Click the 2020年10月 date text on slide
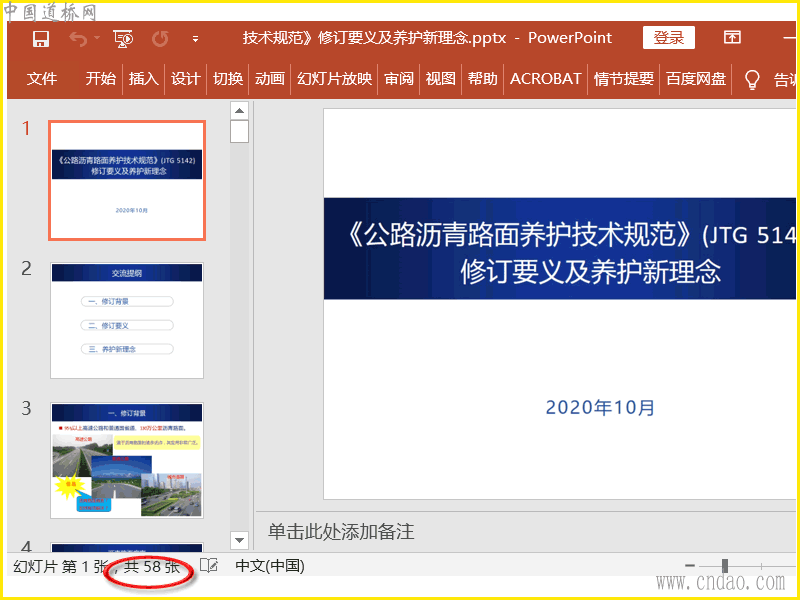This screenshot has height=600, width=800. point(600,407)
